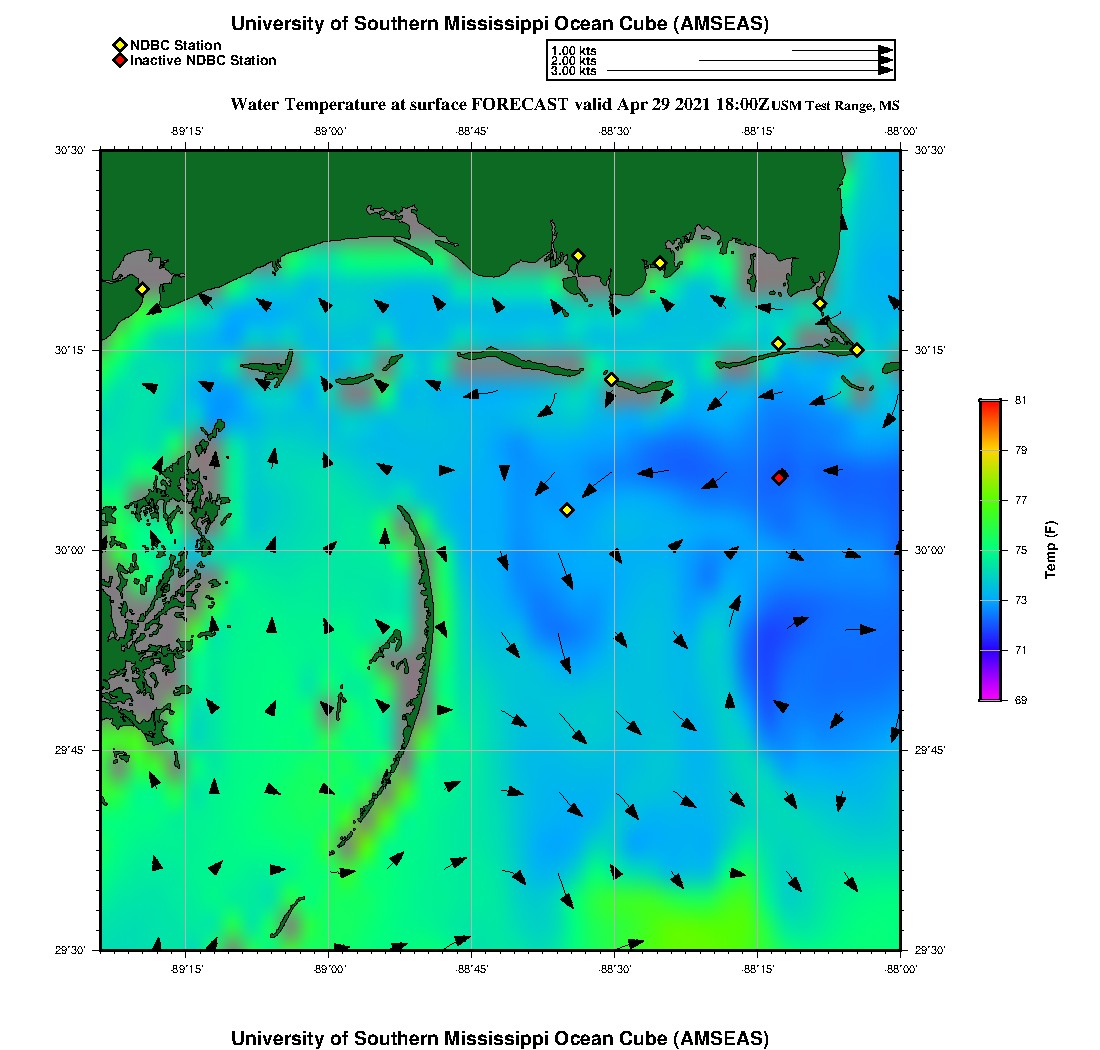Click the "3.00 kts" scale label
Viewport: 1100px width, 1050px height.
pyautogui.click(x=574, y=70)
